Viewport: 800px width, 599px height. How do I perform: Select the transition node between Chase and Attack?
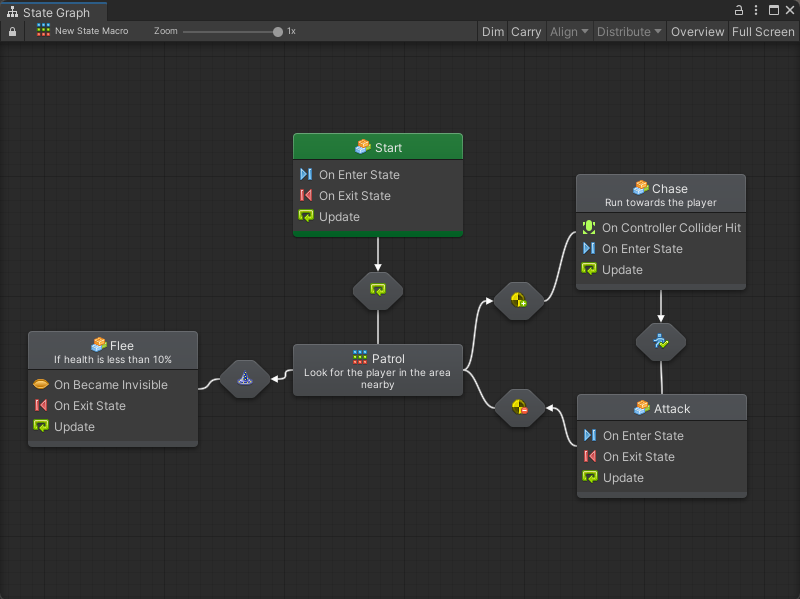(x=661, y=342)
